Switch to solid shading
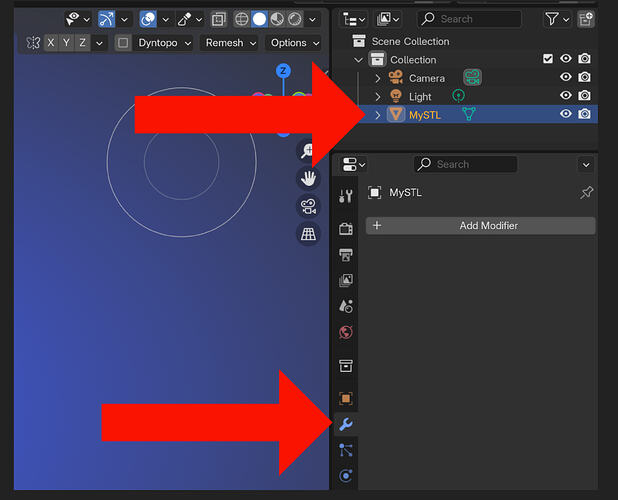 (259, 19)
